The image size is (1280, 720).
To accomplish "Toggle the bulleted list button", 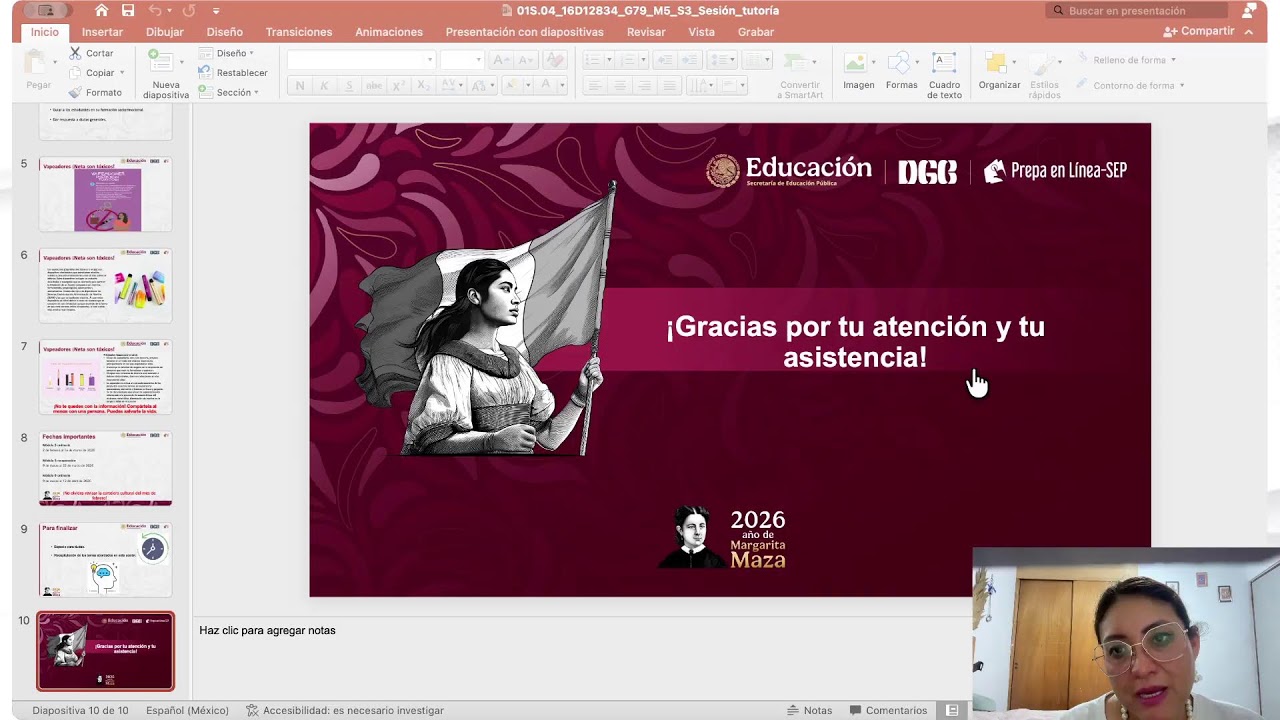I will coord(593,60).
